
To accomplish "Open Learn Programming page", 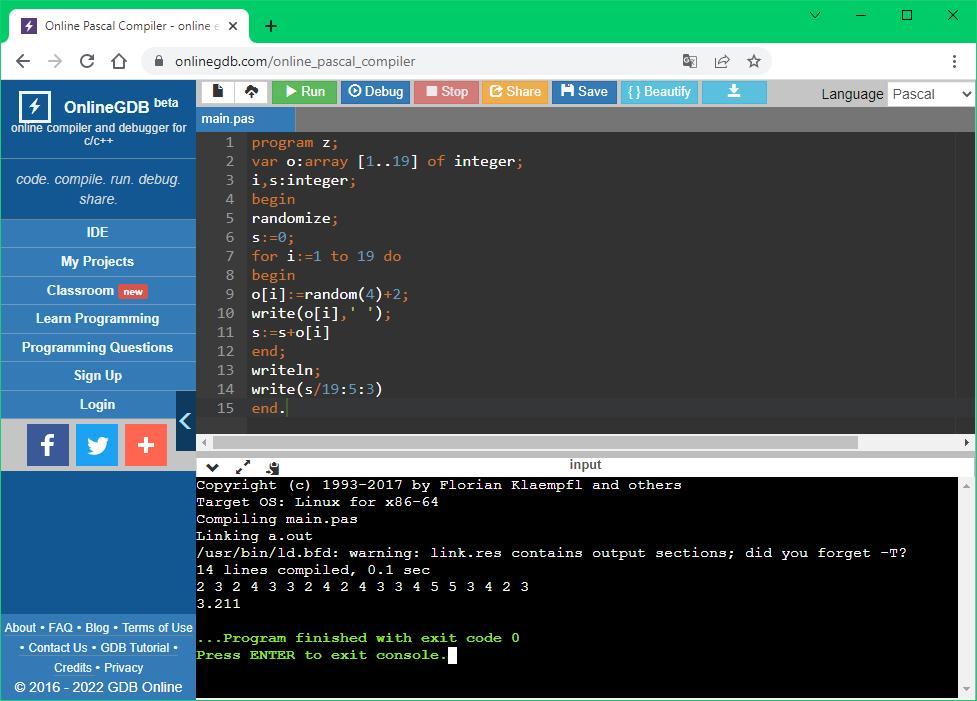I will point(98,319).
